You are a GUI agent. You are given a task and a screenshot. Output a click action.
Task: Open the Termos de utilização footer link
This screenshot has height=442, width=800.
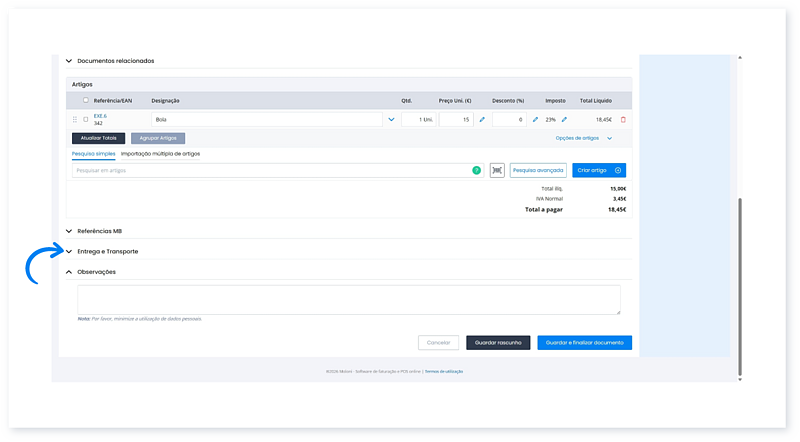coord(444,371)
